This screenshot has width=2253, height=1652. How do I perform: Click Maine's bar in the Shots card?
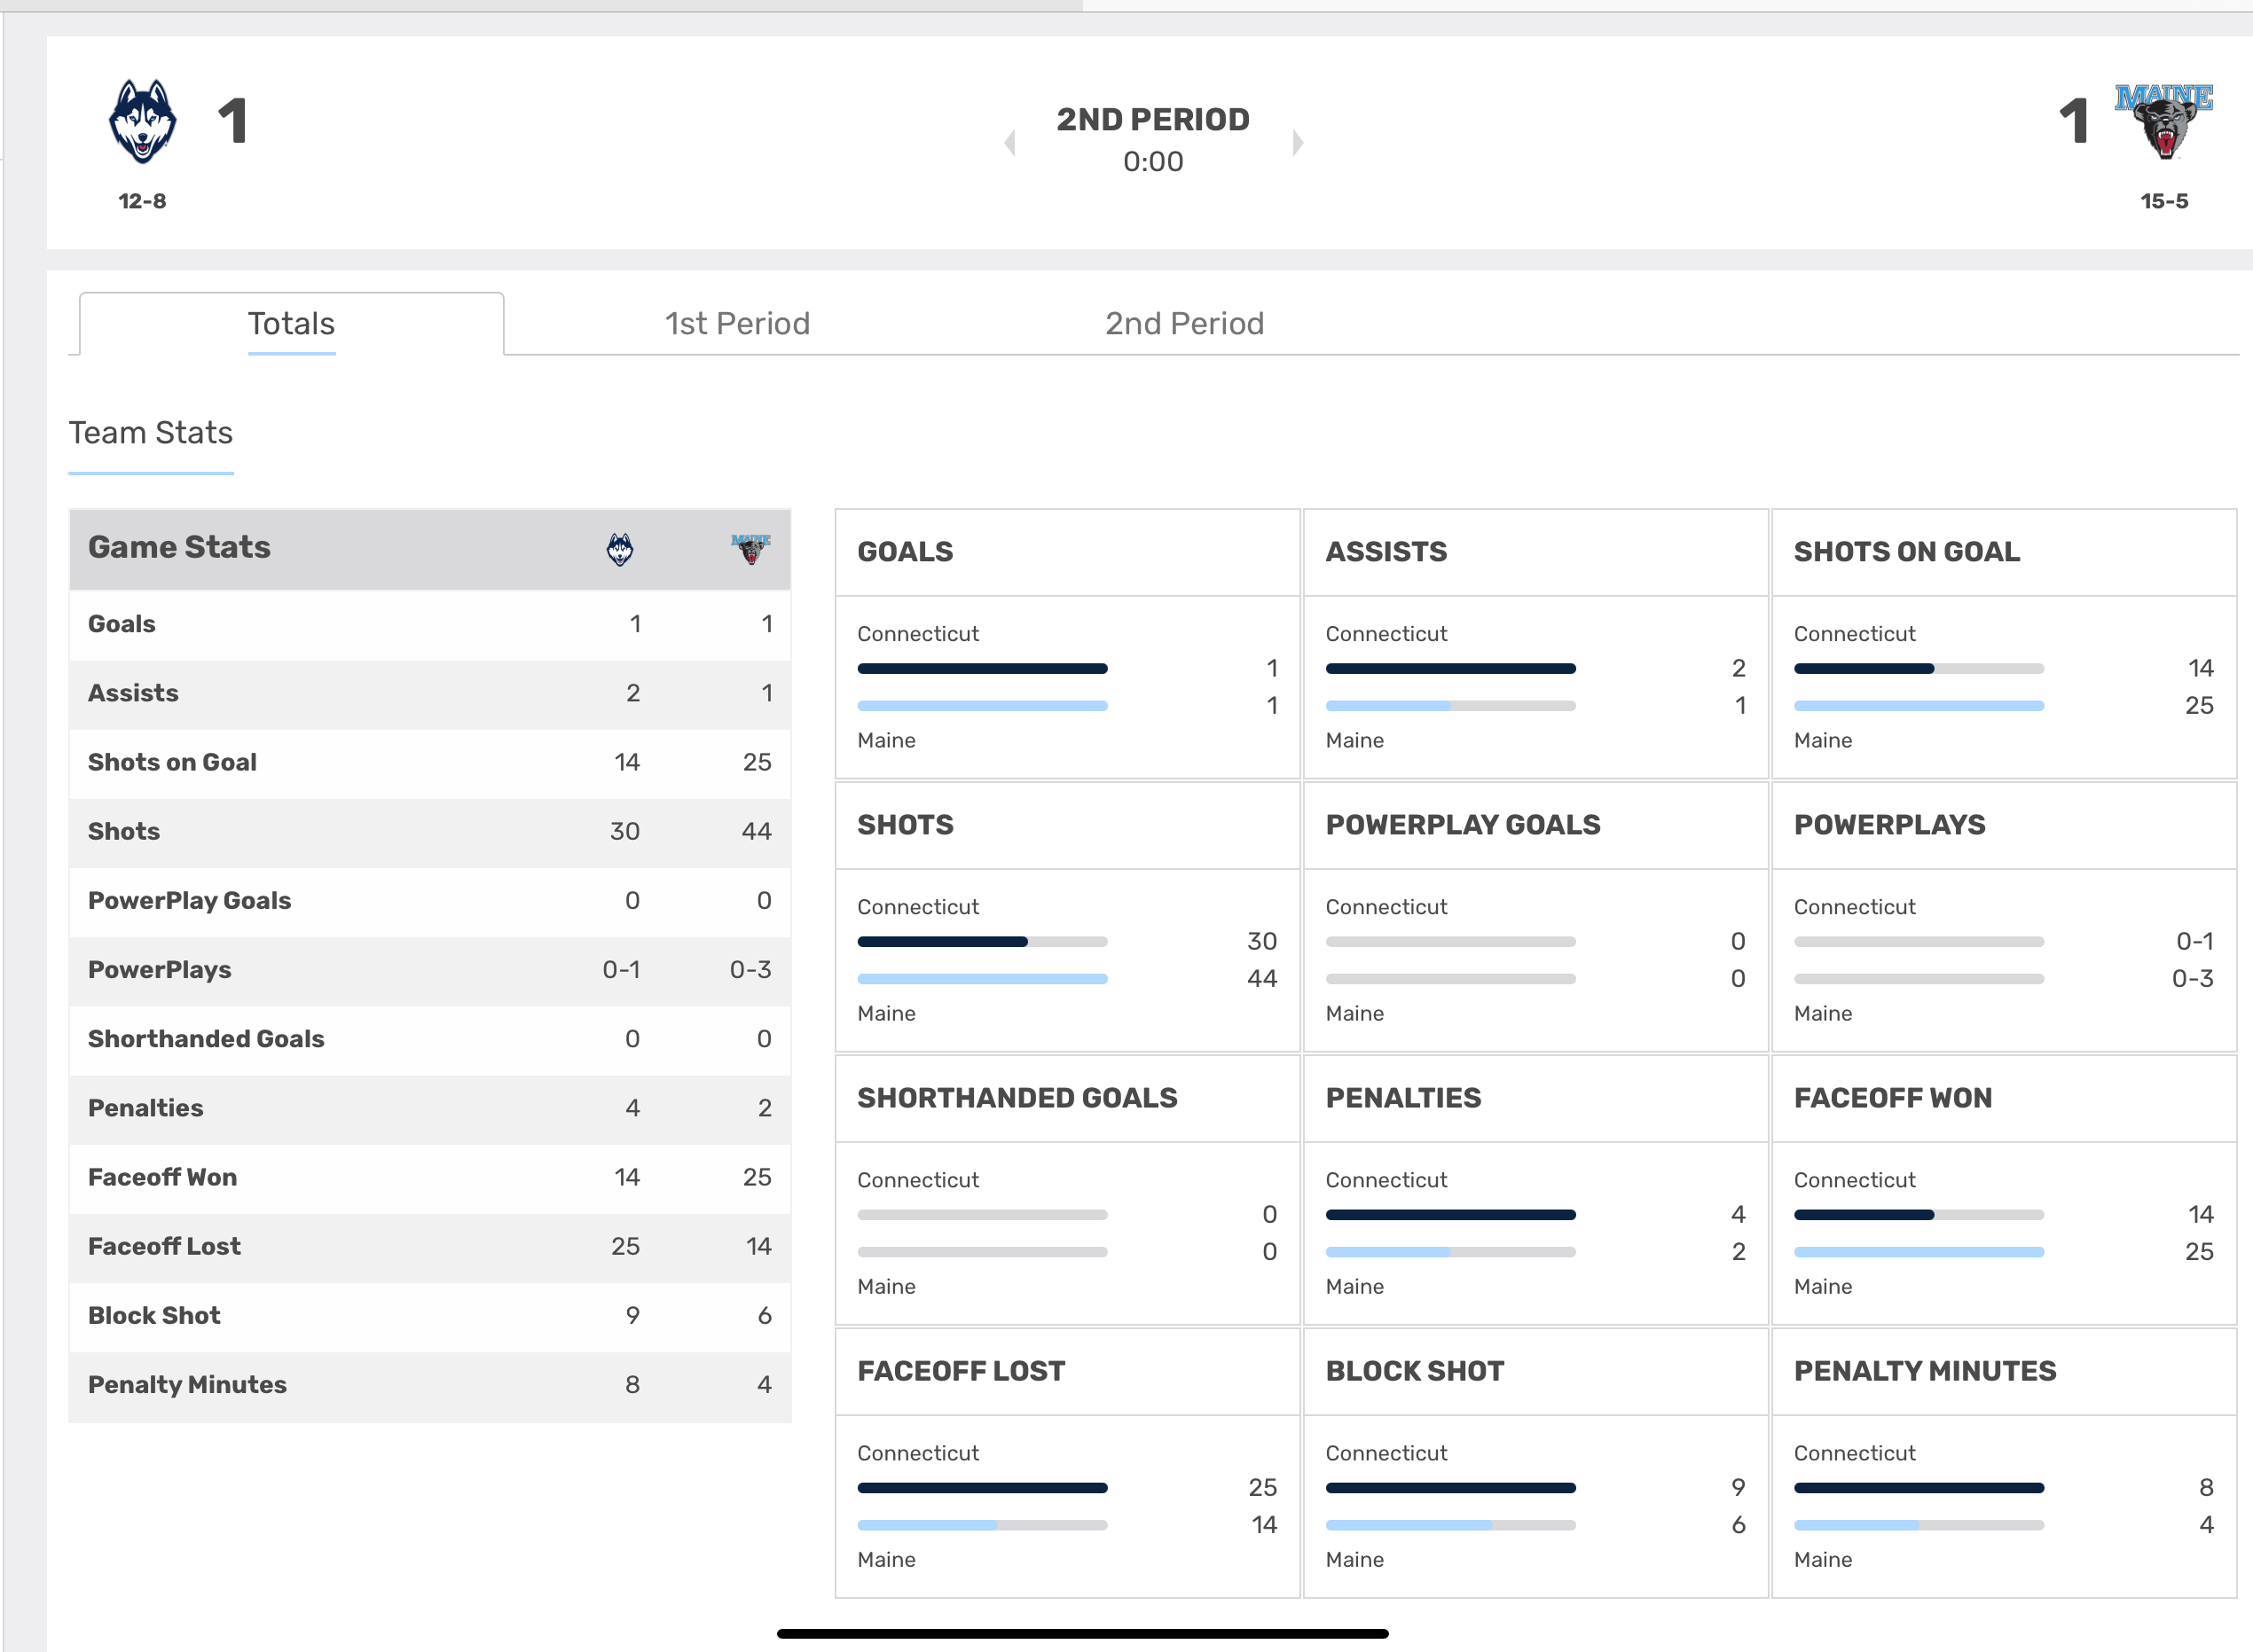coord(982,979)
